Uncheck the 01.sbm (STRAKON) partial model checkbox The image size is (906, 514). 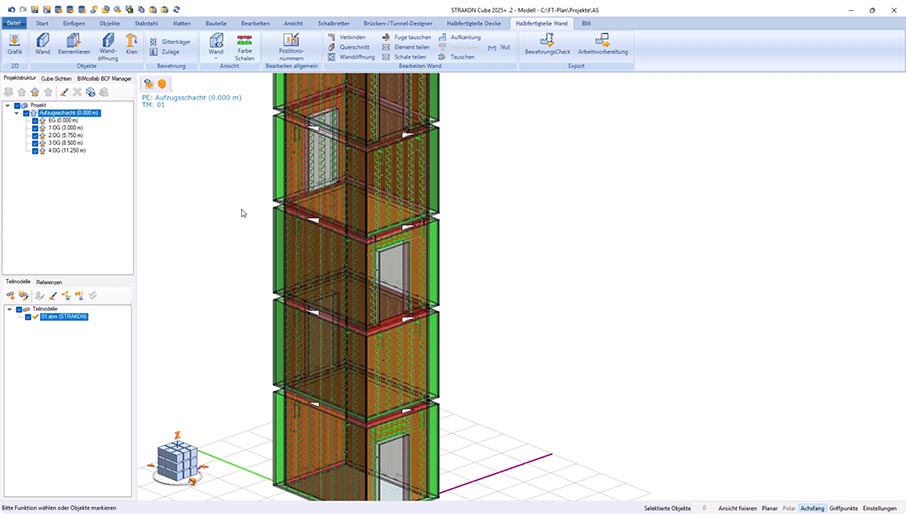tap(28, 317)
